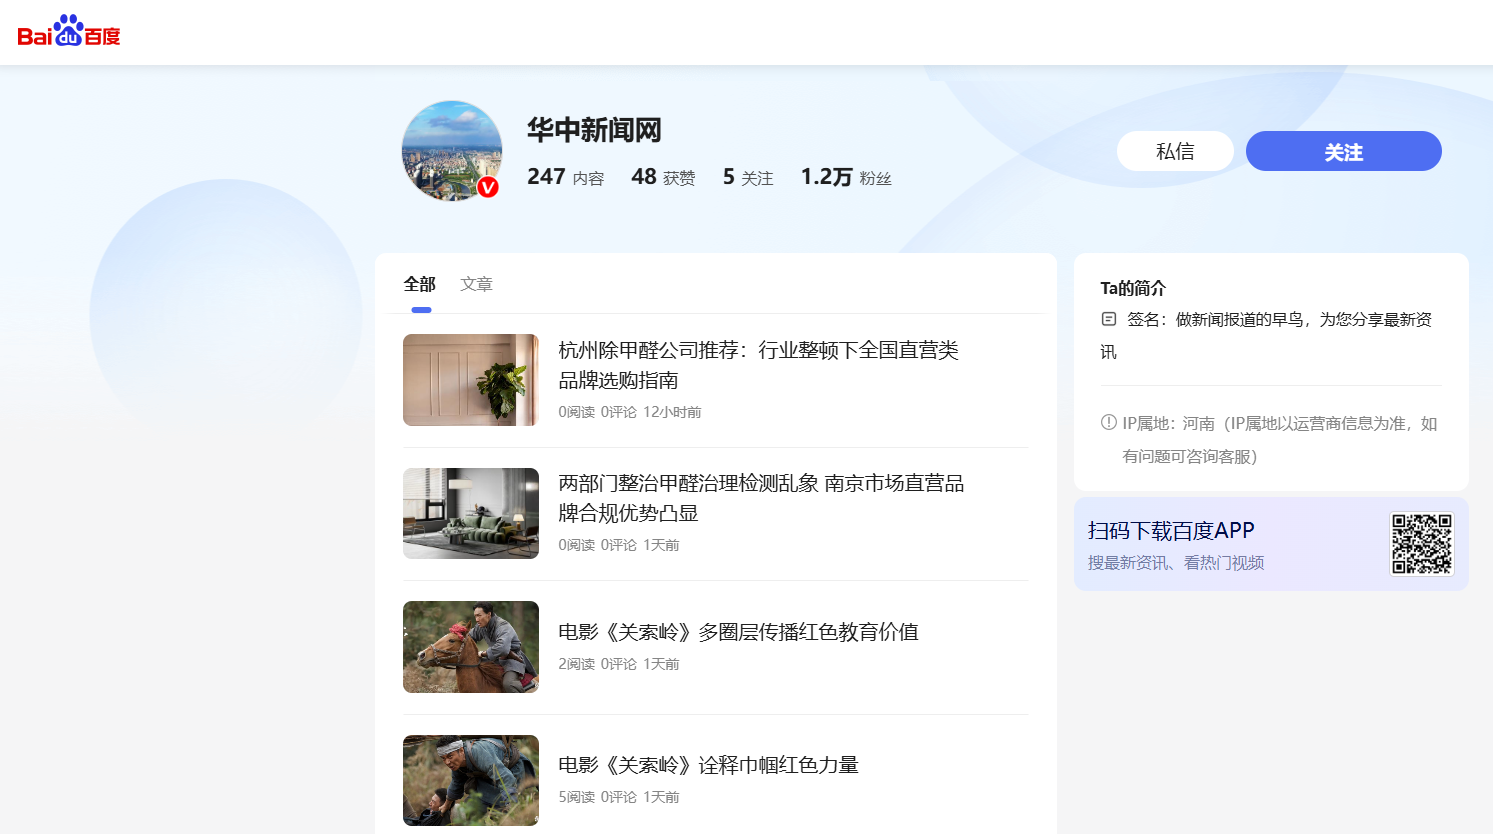This screenshot has height=834, width=1493.
Task: Click 12小时前 timestamp text
Action: coord(672,412)
